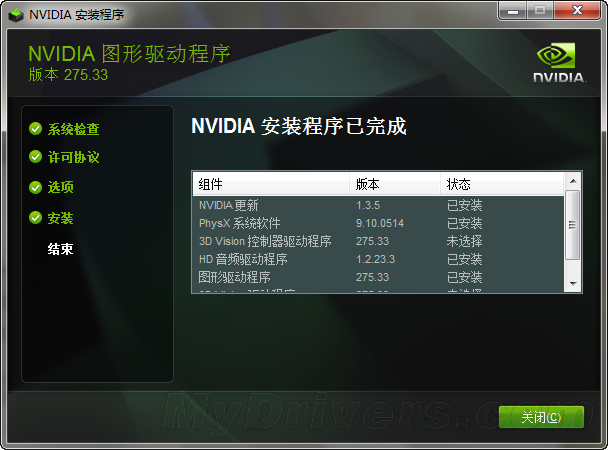
Task: Click version 1.3.5 cell
Action: click(x=368, y=205)
